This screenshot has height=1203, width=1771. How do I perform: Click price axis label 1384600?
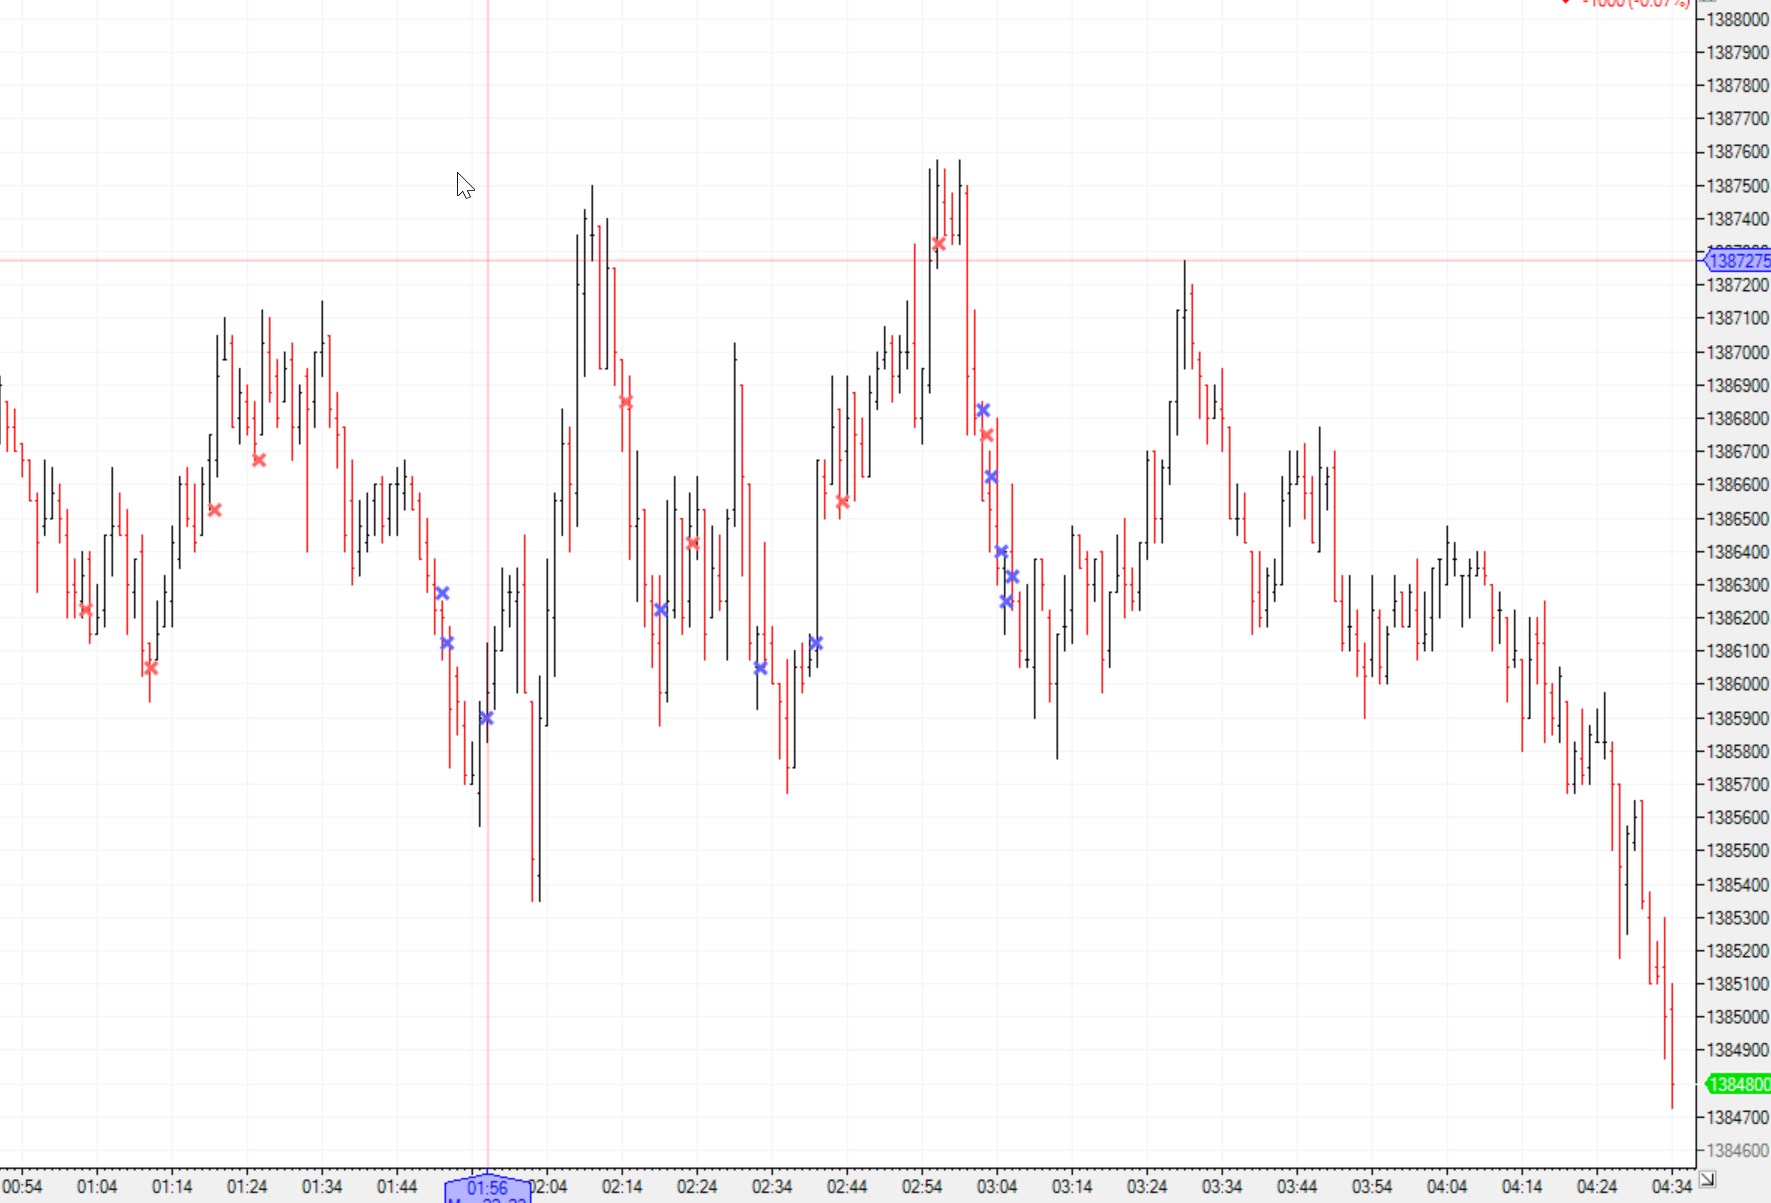(1738, 1150)
